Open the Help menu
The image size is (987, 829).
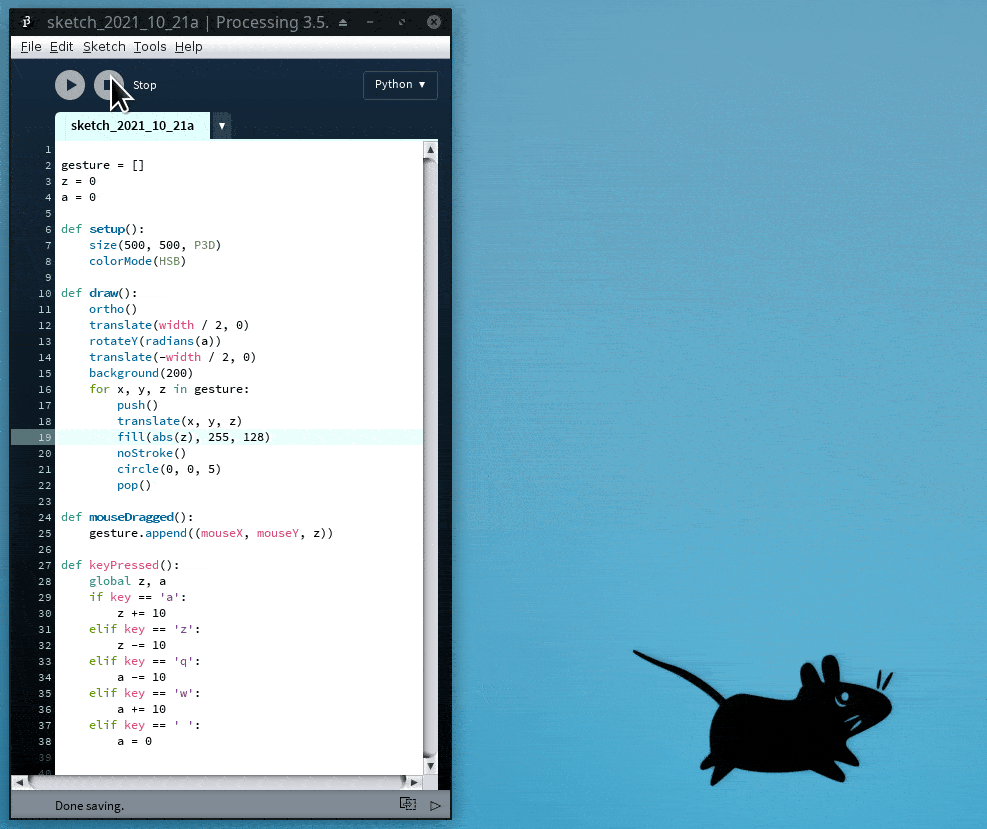(x=188, y=47)
